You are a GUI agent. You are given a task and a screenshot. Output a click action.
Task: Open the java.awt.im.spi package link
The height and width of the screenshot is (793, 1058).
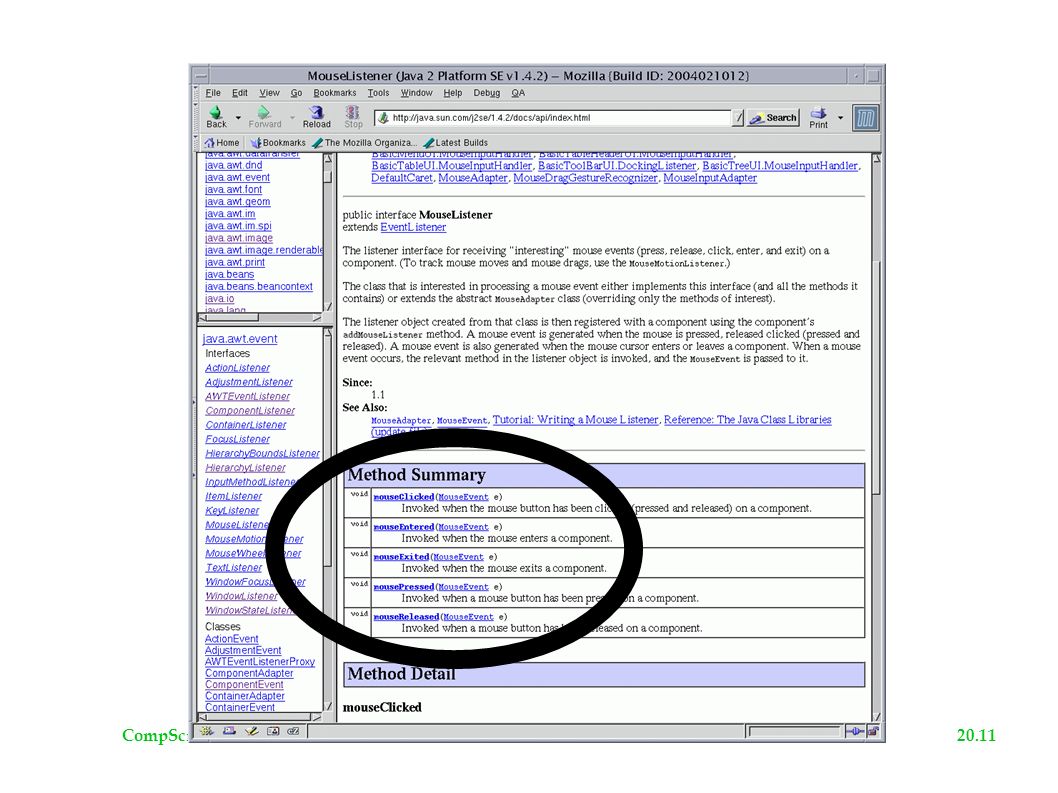(x=238, y=226)
